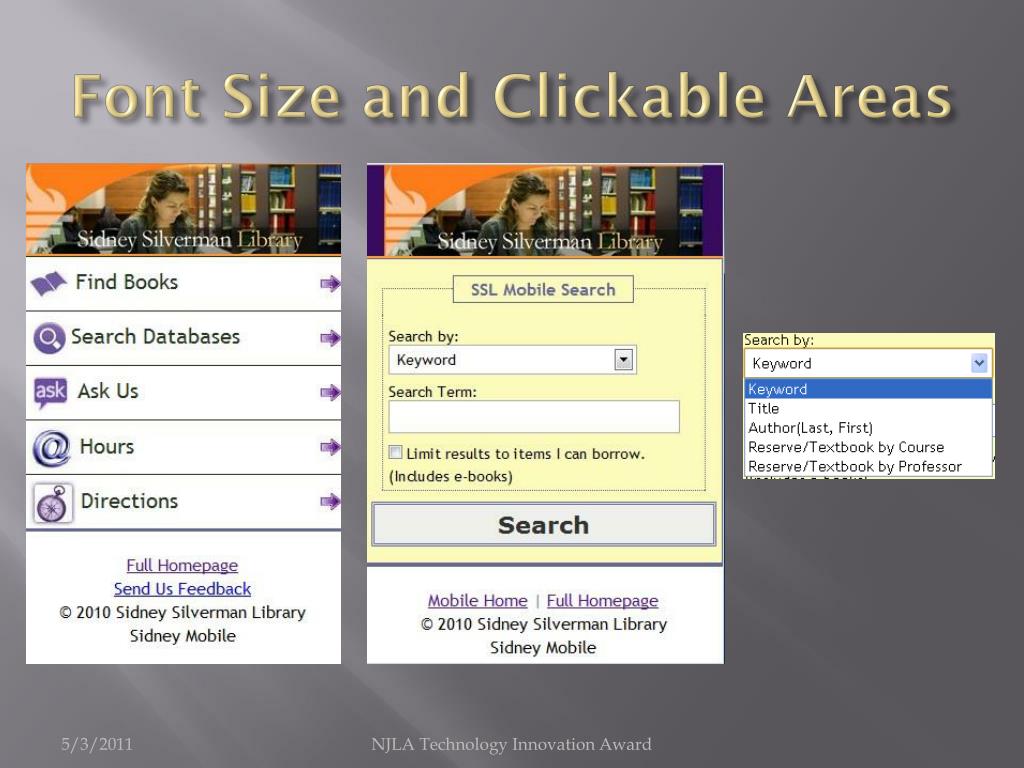This screenshot has width=1024, height=768.
Task: Open the Search Databases menu item
Action: (184, 338)
